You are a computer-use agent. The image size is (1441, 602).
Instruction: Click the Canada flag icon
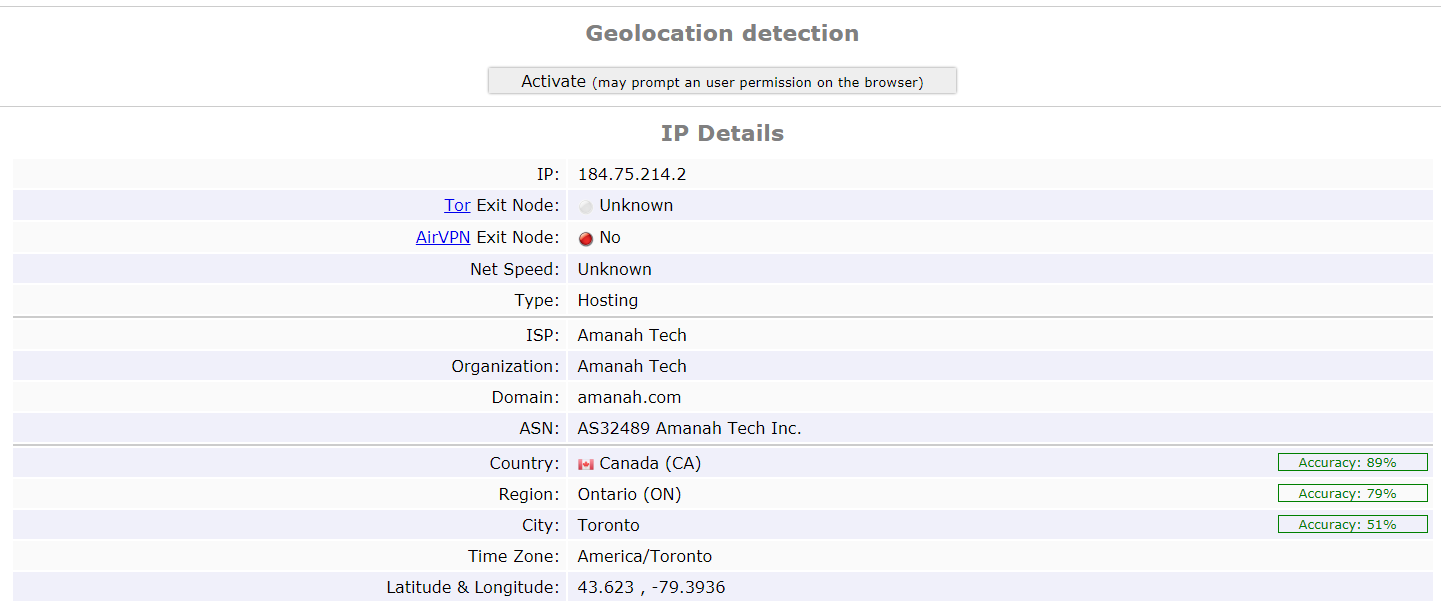coord(586,464)
